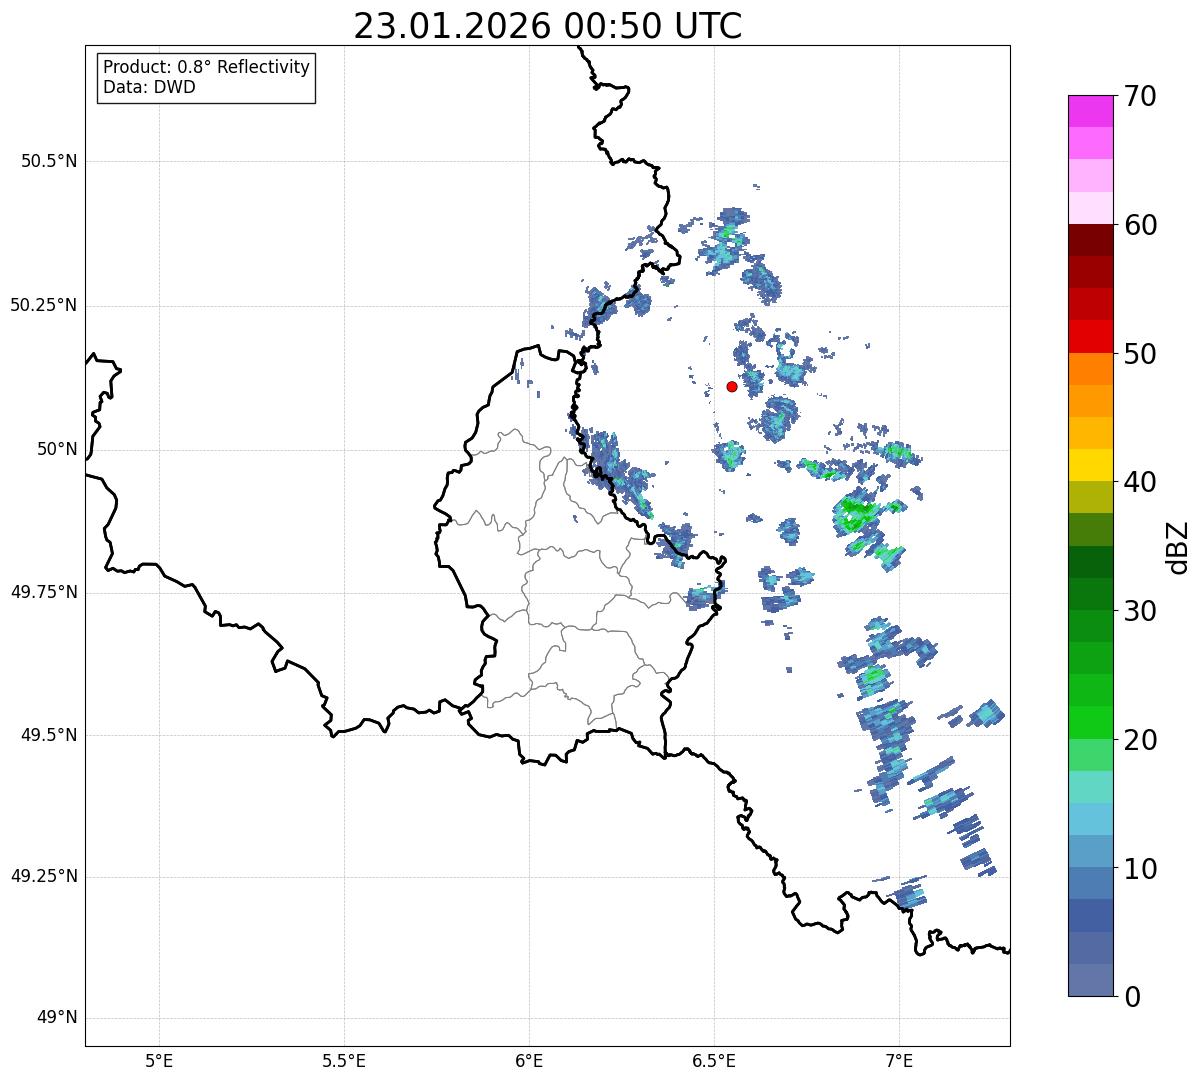Click the 5.5°E longitude label

[344, 1061]
